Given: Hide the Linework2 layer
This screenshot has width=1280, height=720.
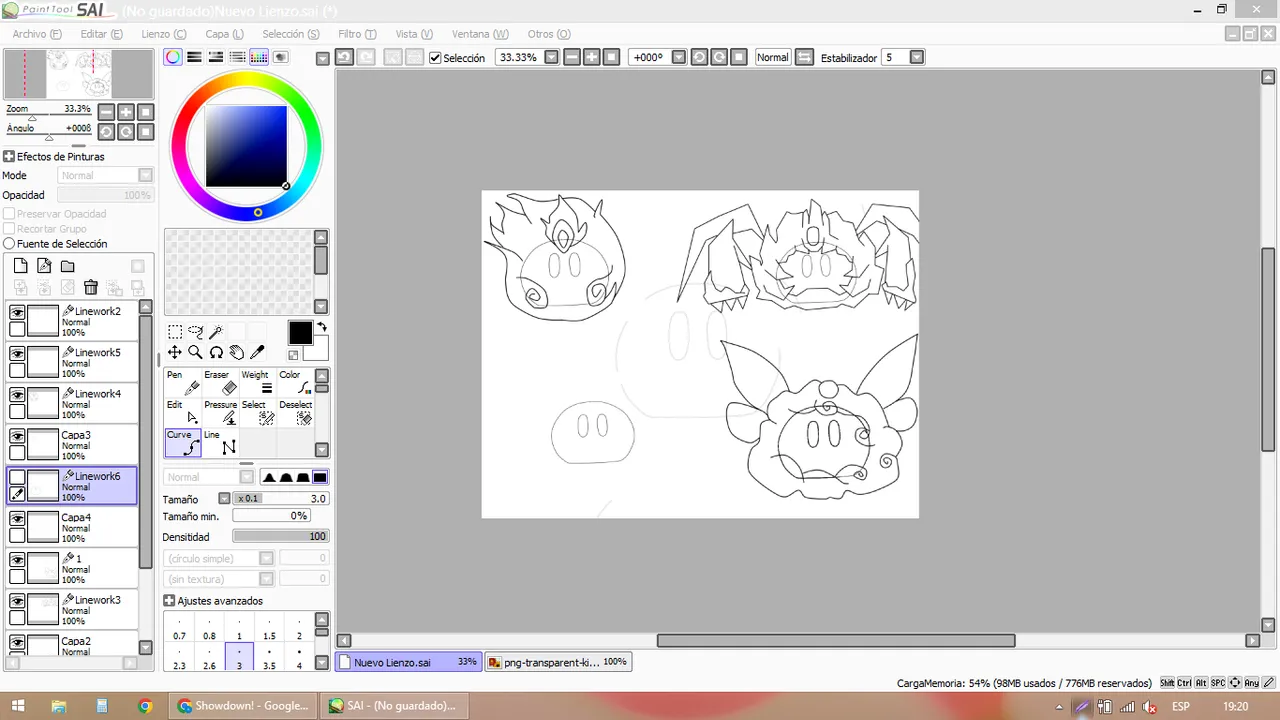Looking at the screenshot, I should click(x=17, y=312).
